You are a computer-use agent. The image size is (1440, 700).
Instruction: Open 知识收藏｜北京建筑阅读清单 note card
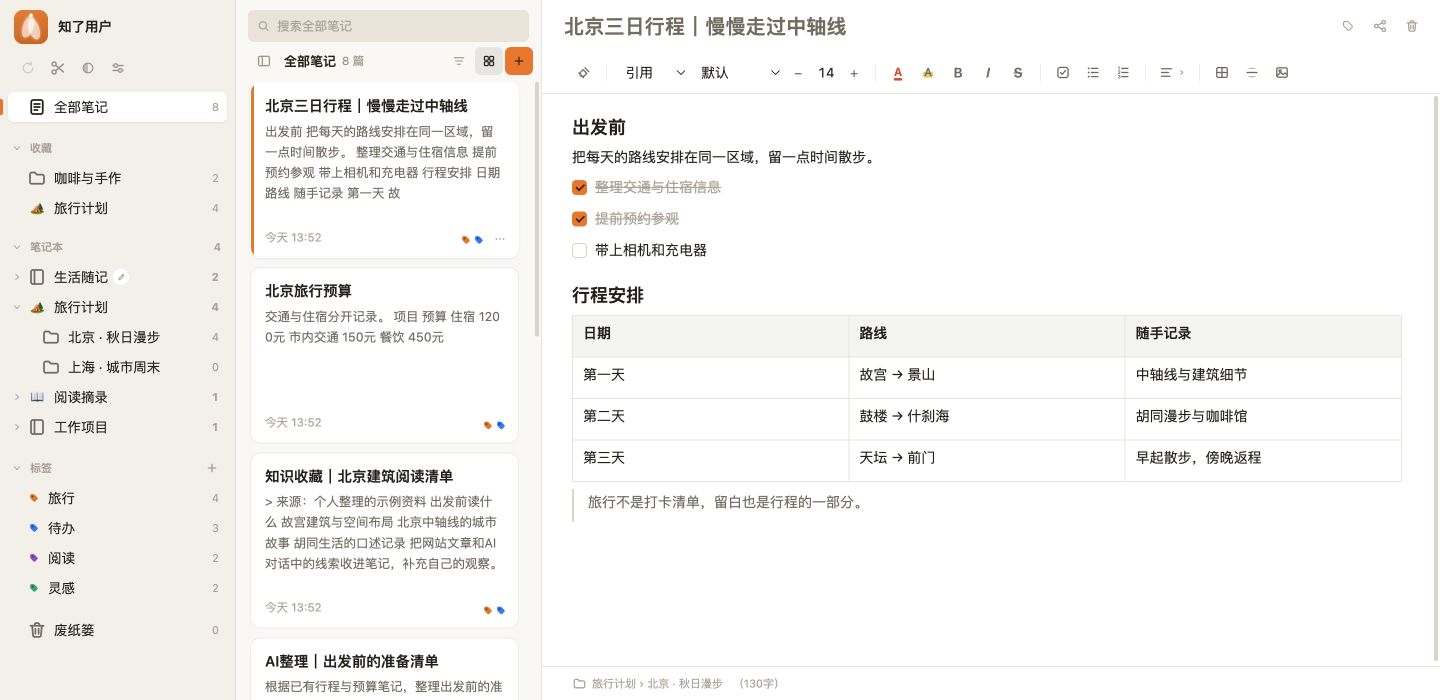[385, 540]
